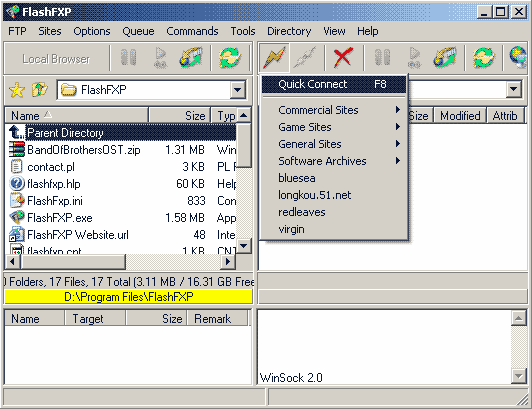
Task: Click the left pane pause transfer icon
Action: (129, 58)
